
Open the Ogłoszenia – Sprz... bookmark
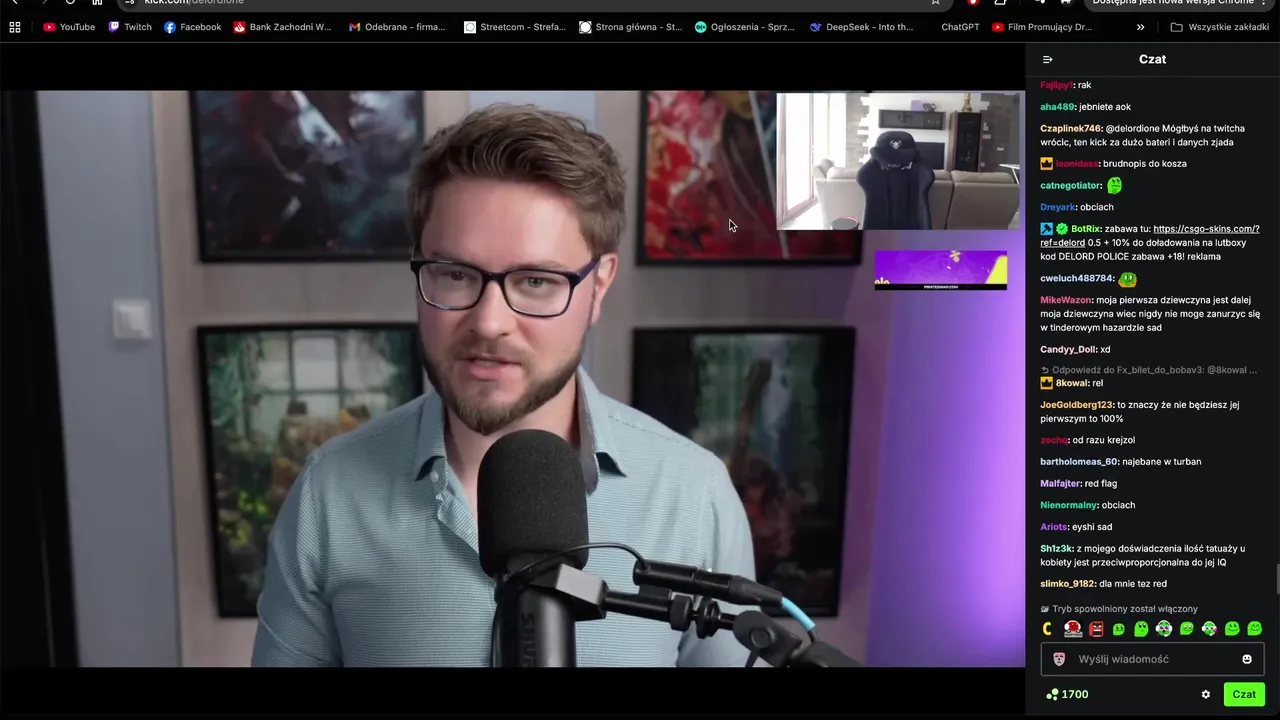pyautogui.click(x=744, y=27)
